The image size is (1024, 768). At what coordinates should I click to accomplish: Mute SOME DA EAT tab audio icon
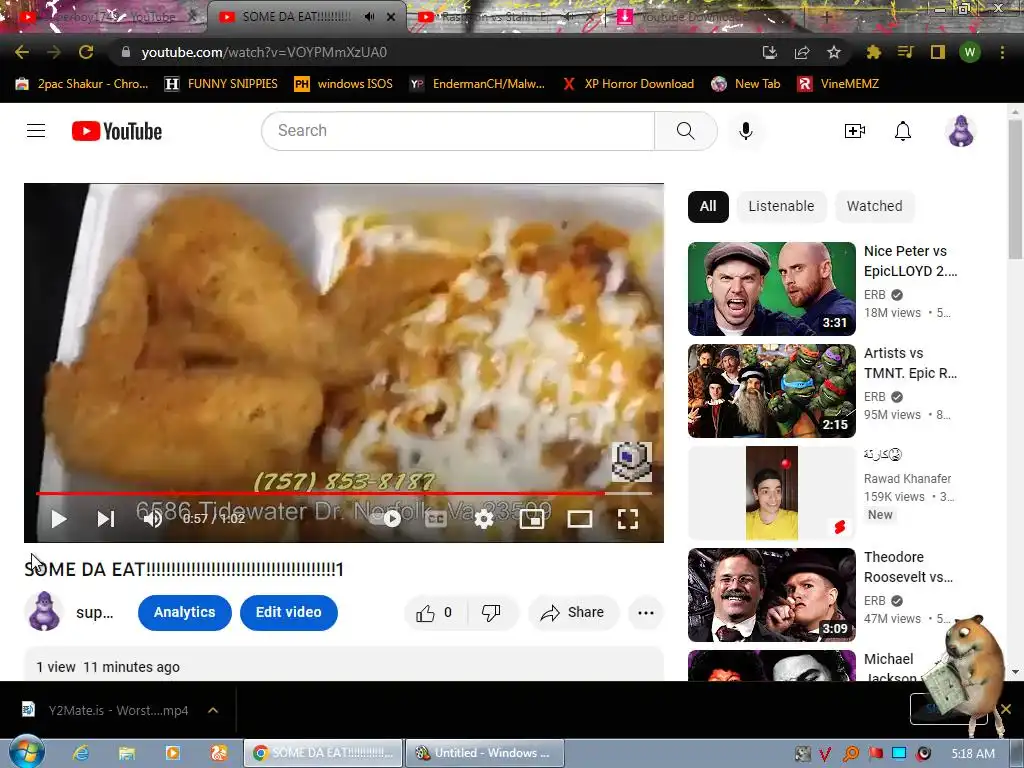point(370,17)
